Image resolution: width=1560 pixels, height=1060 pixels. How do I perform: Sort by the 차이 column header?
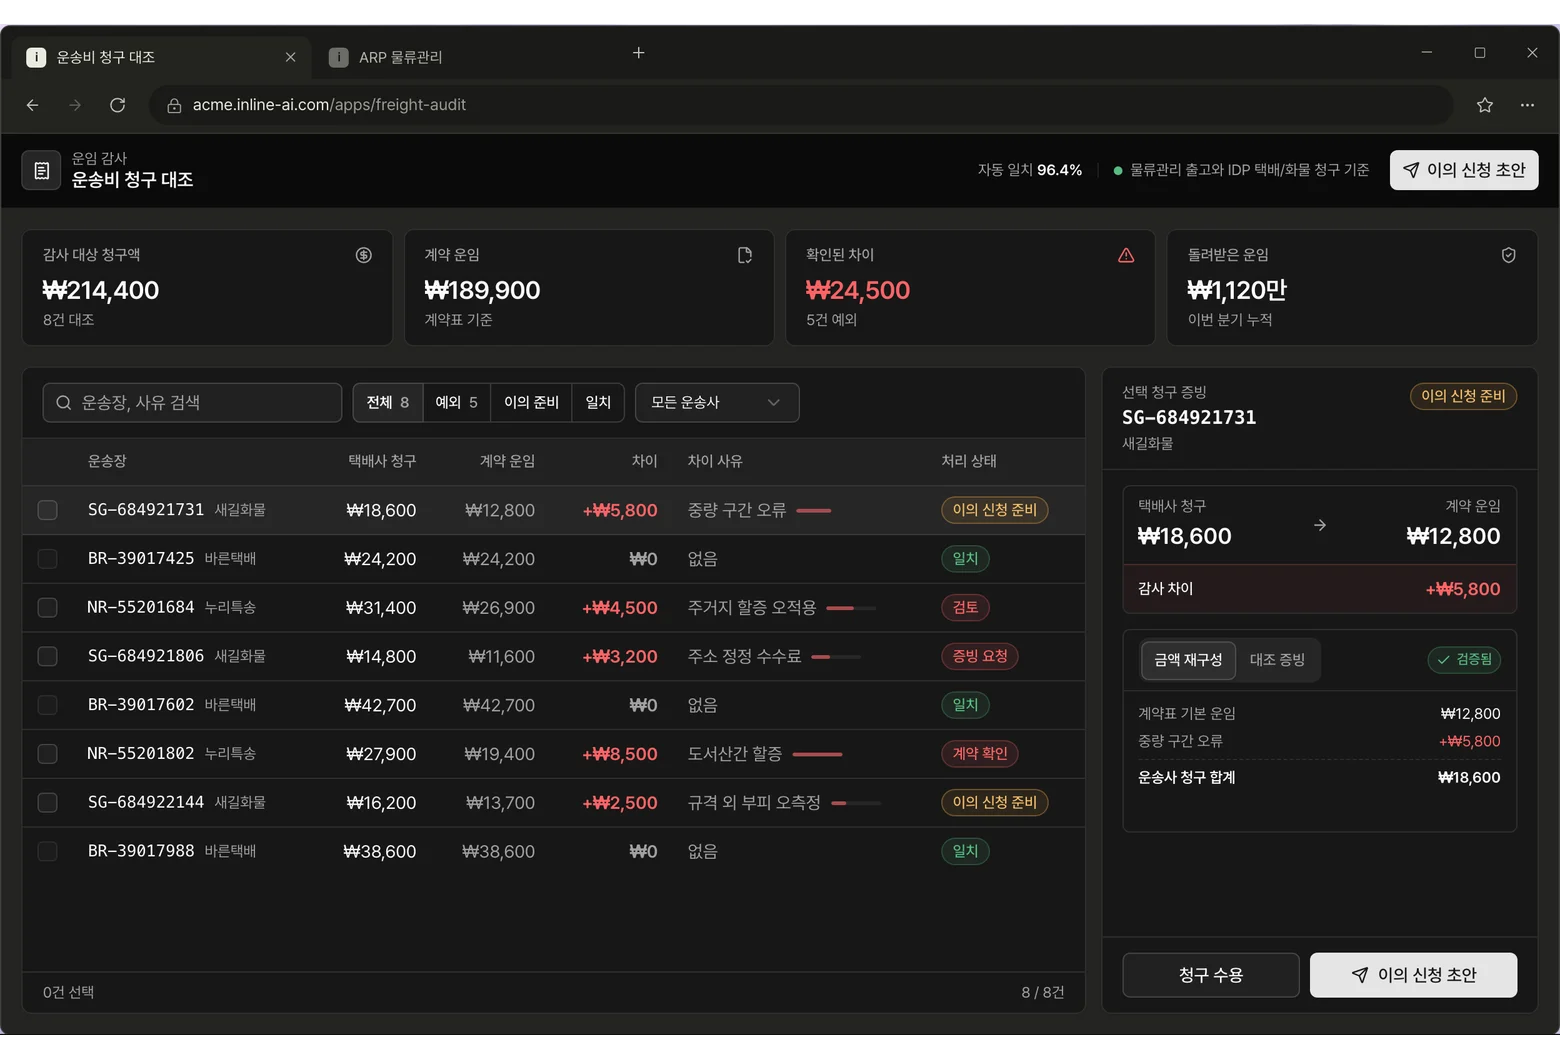tap(644, 461)
